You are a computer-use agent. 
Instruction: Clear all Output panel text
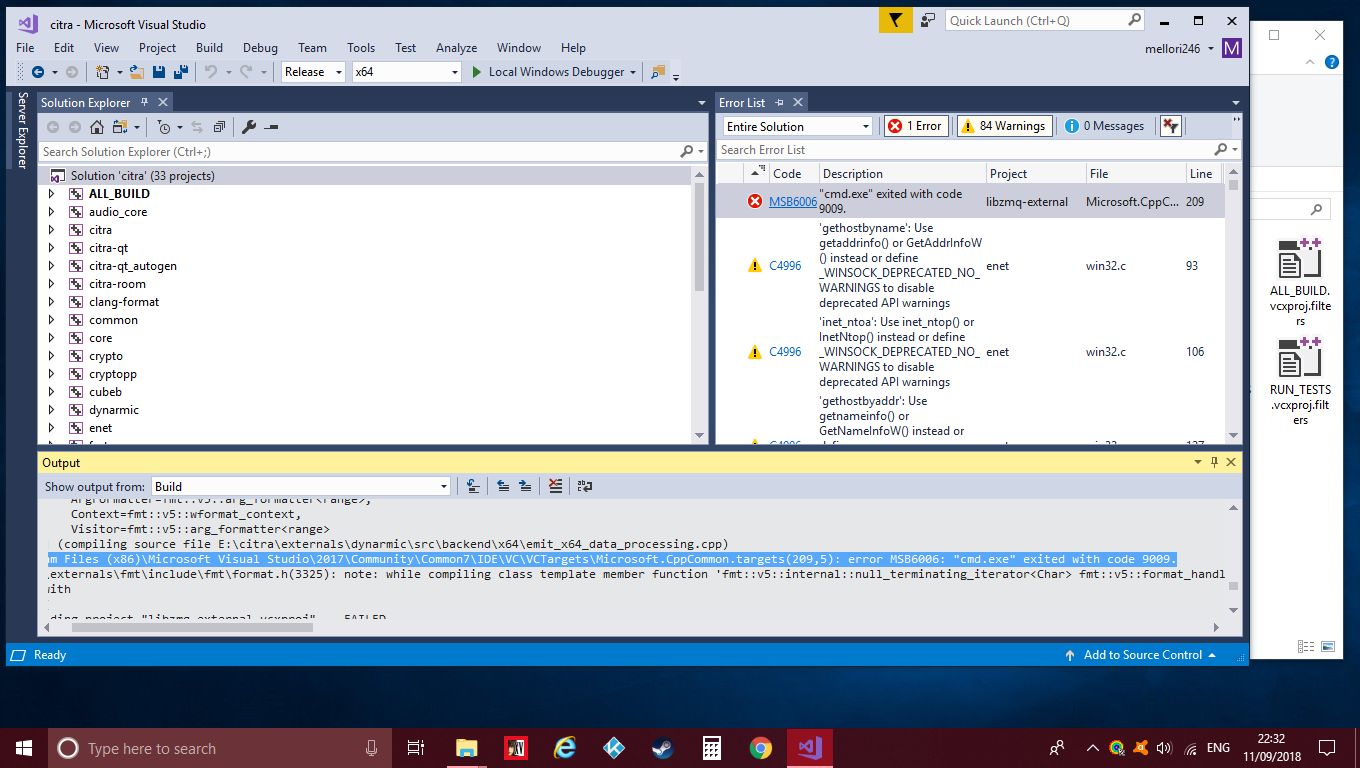click(x=555, y=486)
